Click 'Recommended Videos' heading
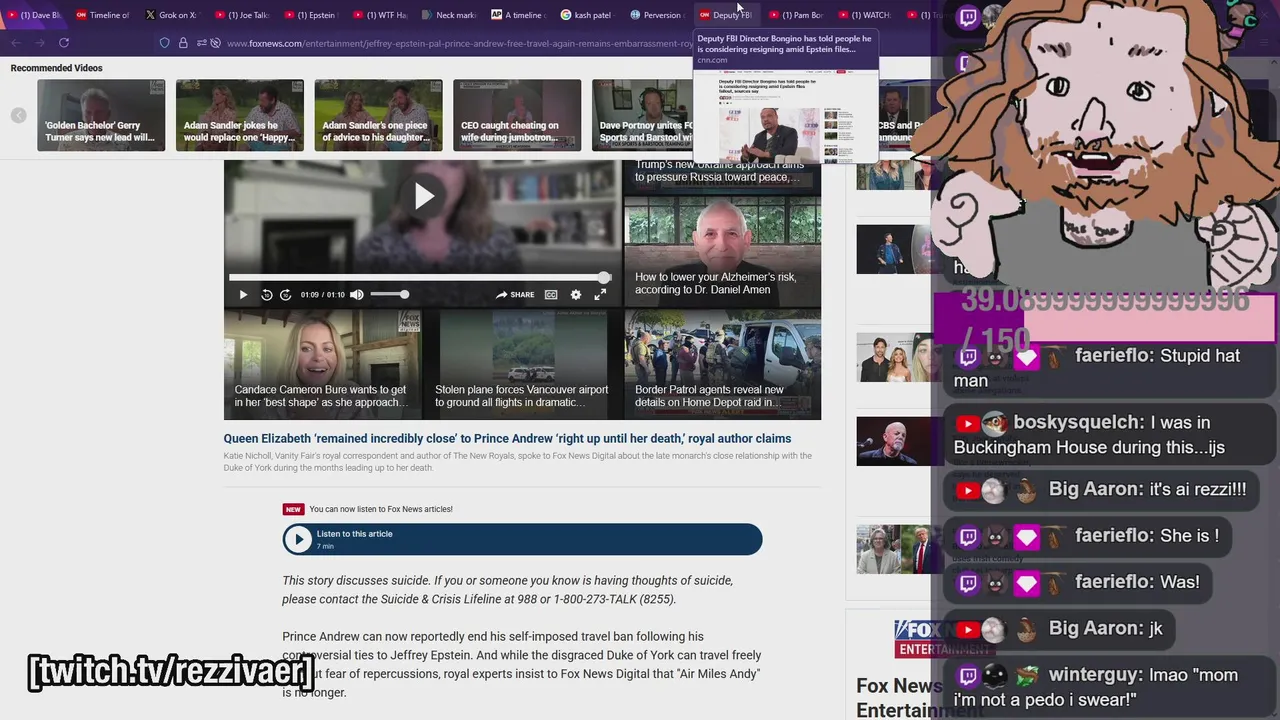1280x720 pixels. 56,68
